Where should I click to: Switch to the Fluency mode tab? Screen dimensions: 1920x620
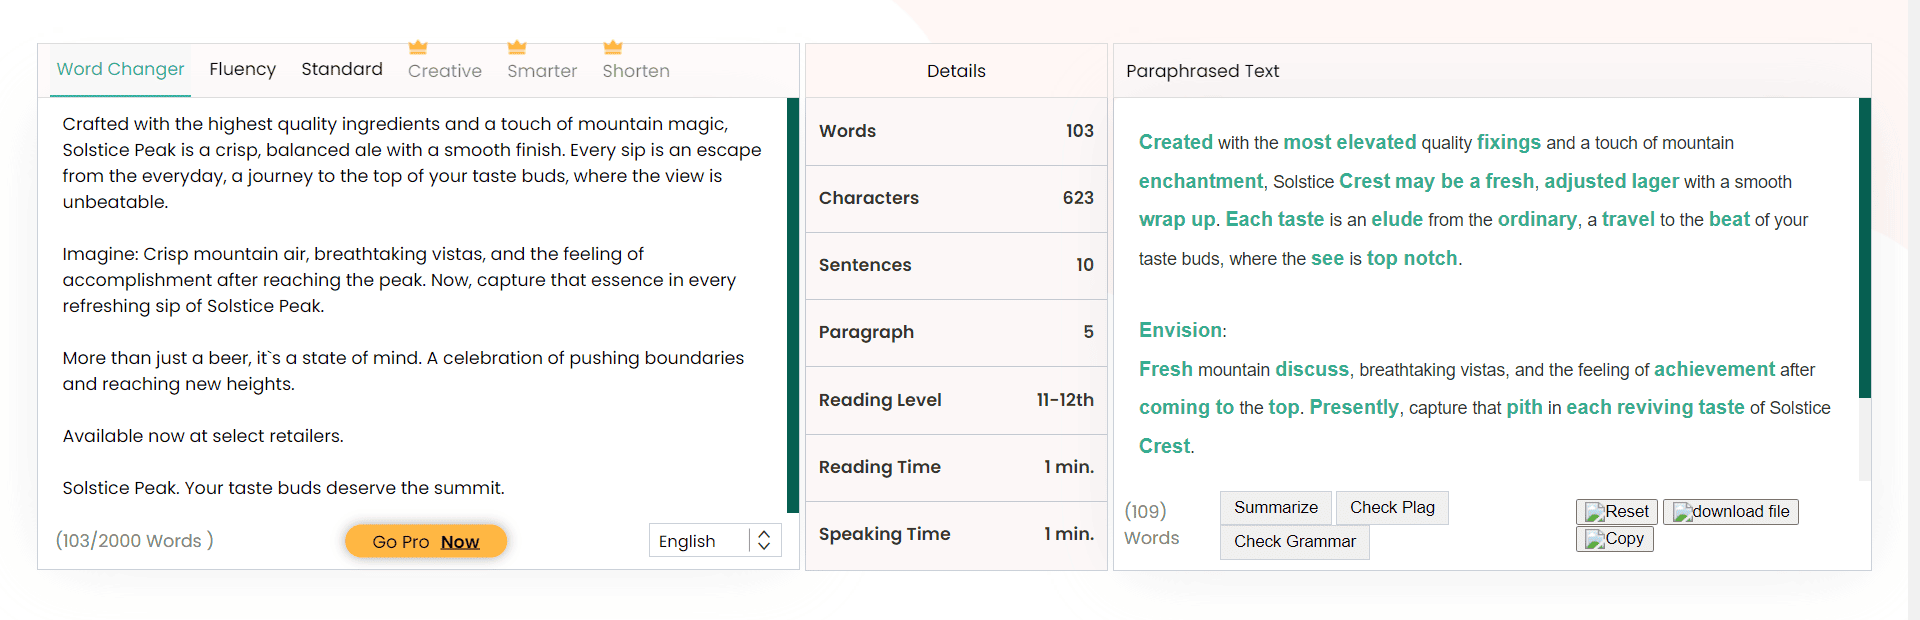tap(242, 69)
